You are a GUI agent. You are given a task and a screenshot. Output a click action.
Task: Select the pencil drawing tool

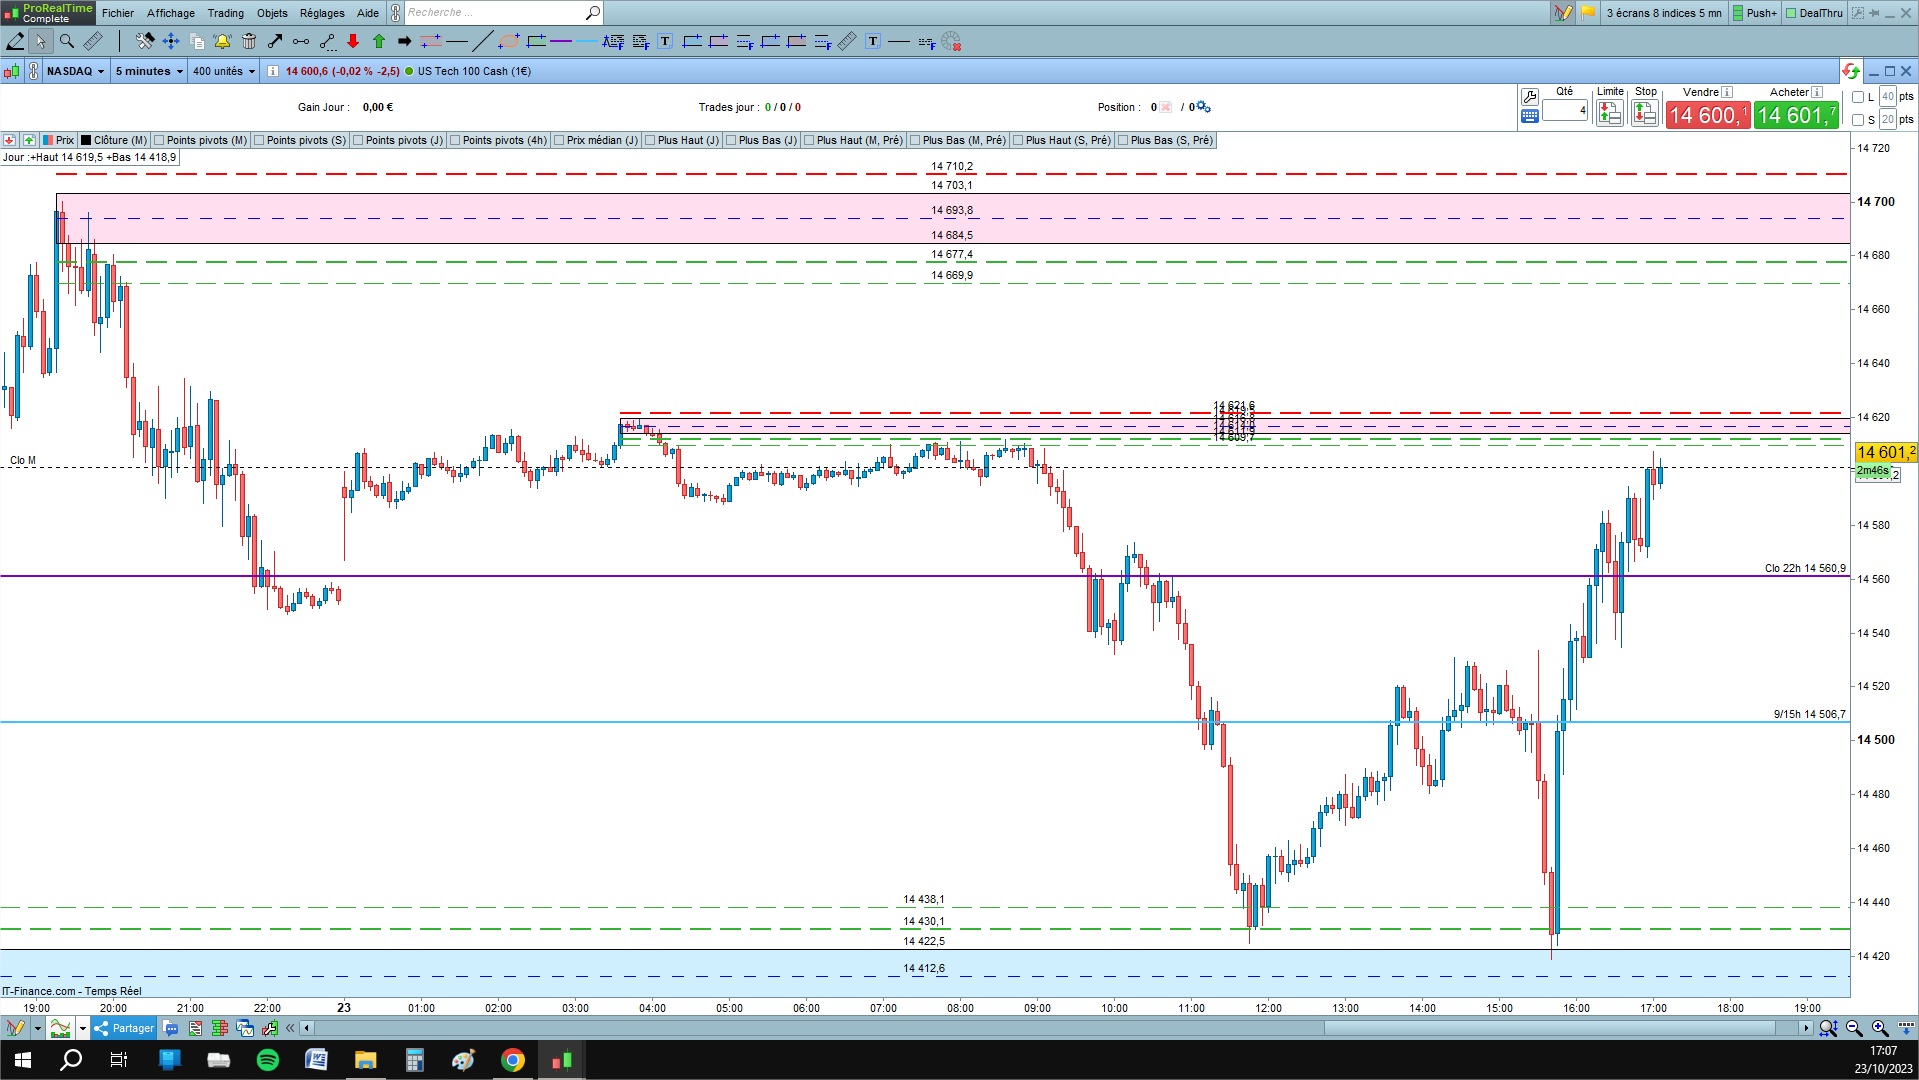[15, 41]
